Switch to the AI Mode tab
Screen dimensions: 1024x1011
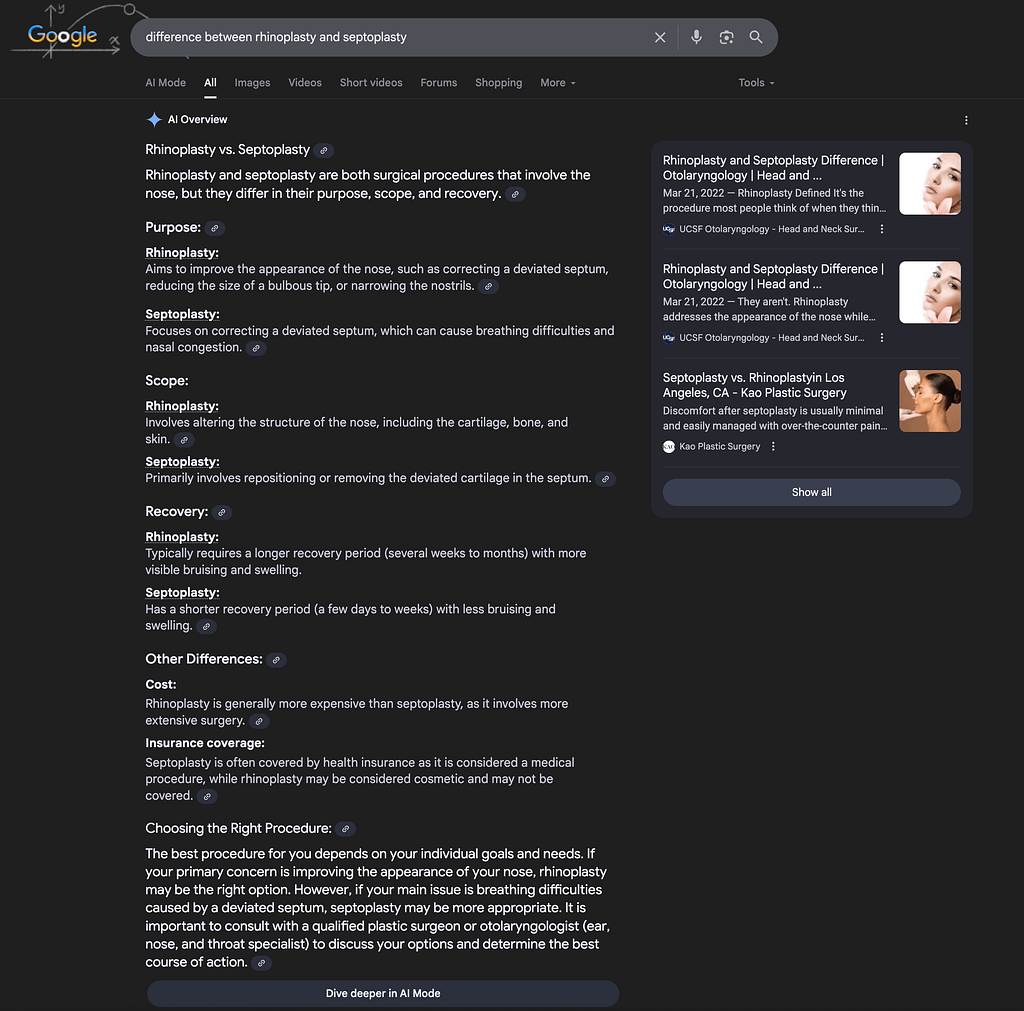tap(165, 83)
